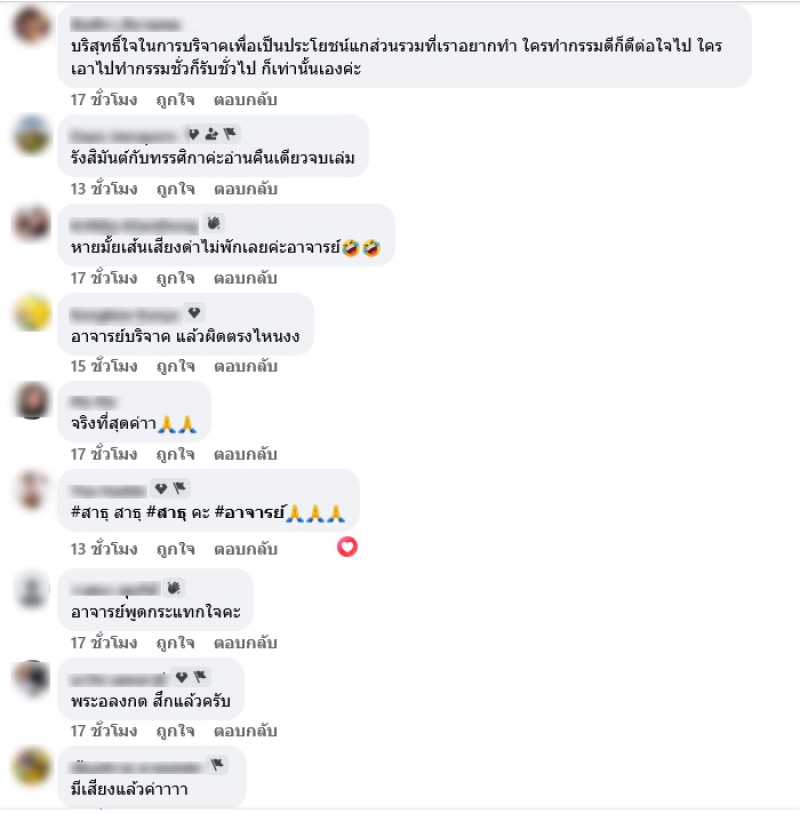Open the profile picture beside the พระอลงกต comment

click(x=31, y=678)
